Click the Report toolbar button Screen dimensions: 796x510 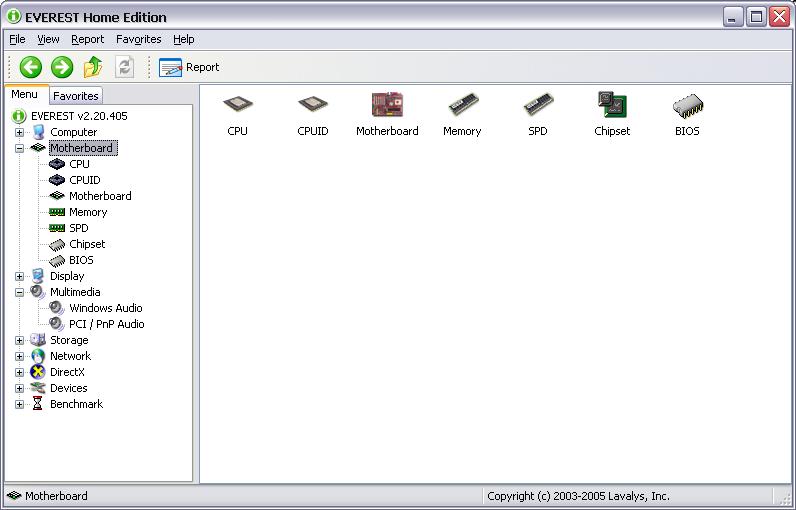click(190, 67)
